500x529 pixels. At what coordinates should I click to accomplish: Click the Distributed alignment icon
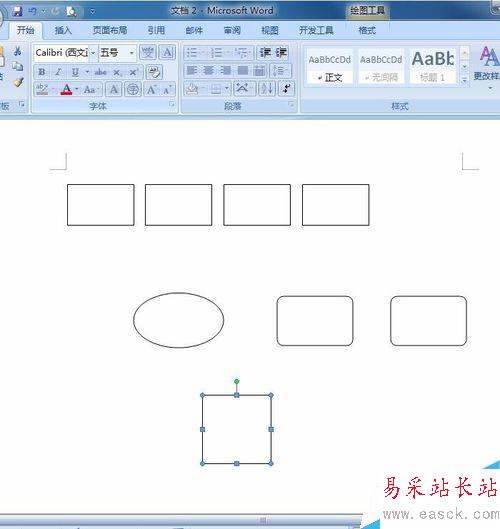pos(259,71)
